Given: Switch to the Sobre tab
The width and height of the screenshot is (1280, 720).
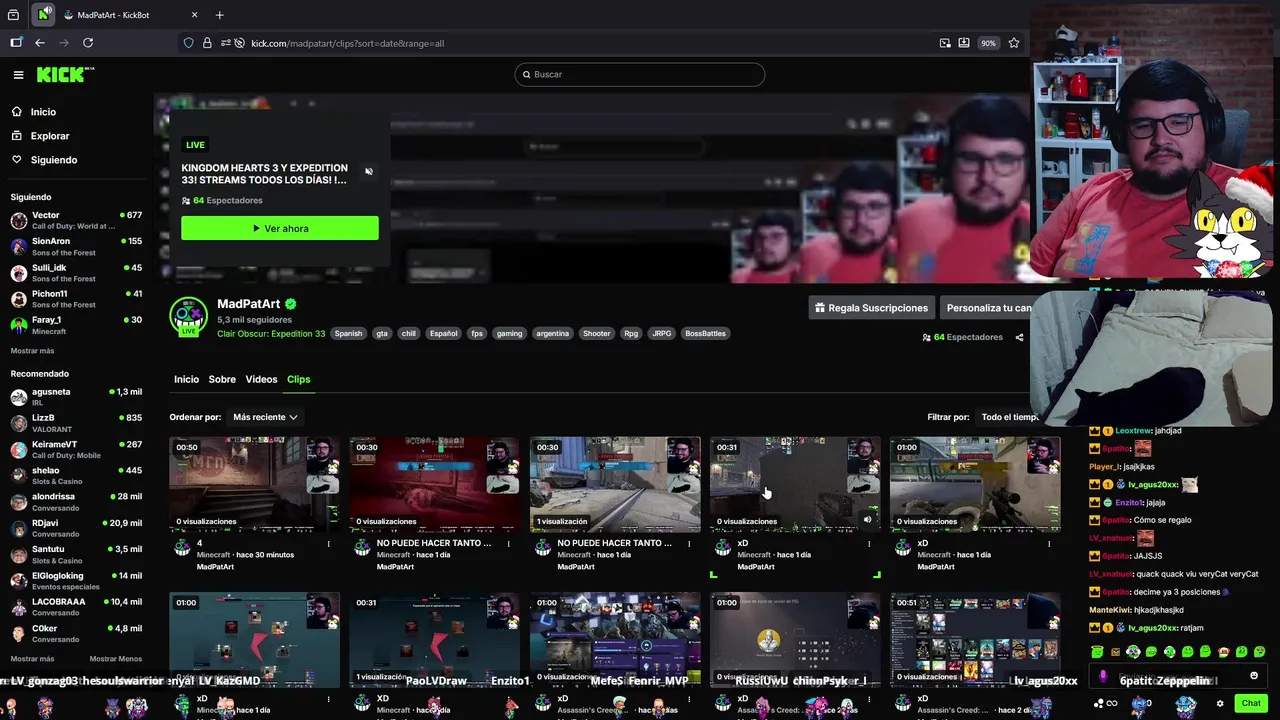Looking at the screenshot, I should click(222, 379).
